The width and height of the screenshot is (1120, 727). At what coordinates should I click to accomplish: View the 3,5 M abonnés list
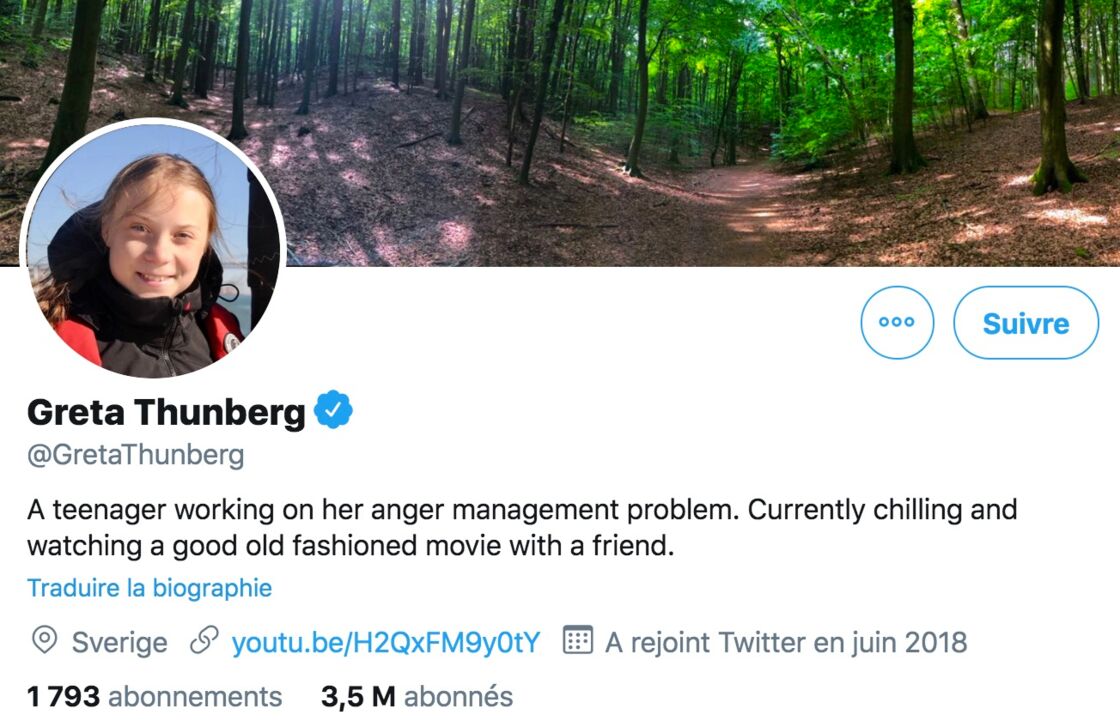pyautogui.click(x=417, y=696)
